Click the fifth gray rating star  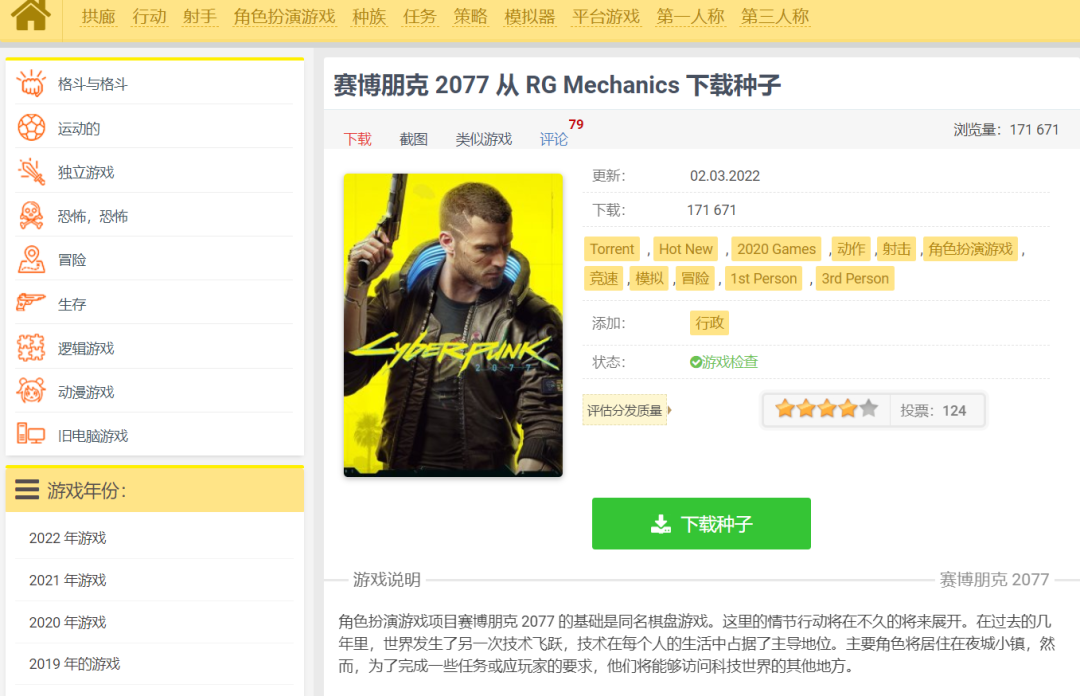[x=869, y=409]
